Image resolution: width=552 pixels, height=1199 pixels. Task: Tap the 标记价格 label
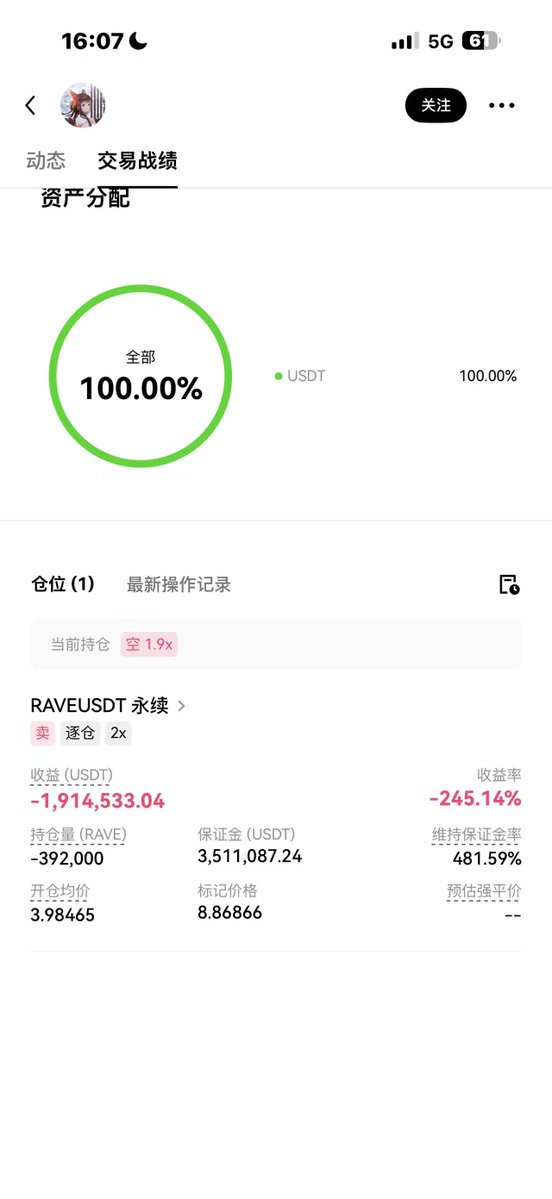[x=228, y=890]
